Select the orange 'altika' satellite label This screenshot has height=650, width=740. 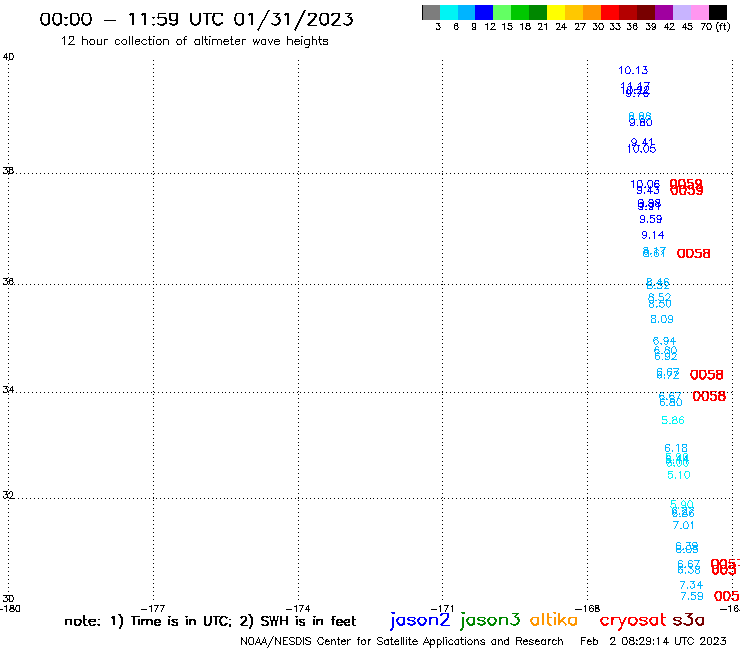click(x=554, y=620)
